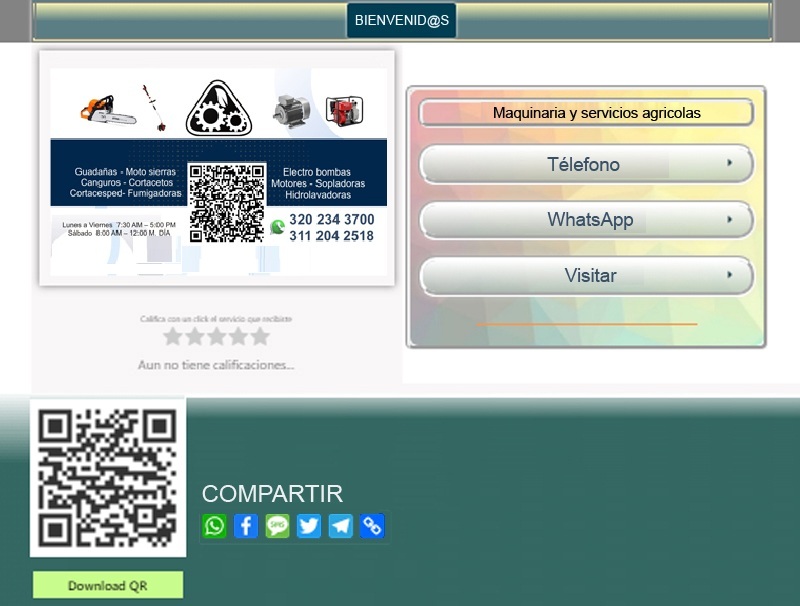Share via the Telegram icon
The image size is (800, 606).
point(341,526)
